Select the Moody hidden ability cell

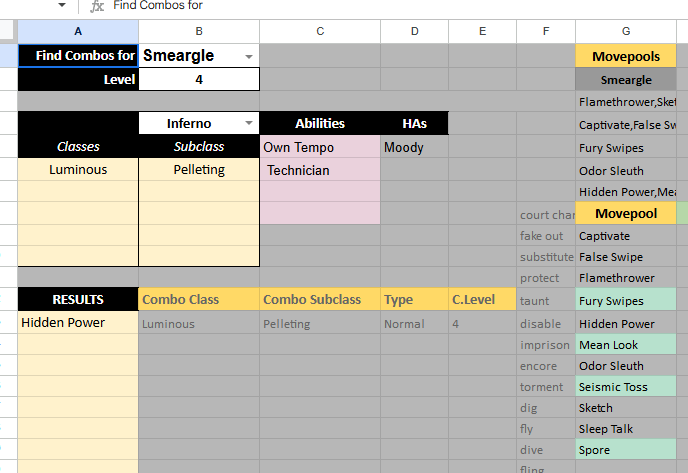[x=414, y=147]
